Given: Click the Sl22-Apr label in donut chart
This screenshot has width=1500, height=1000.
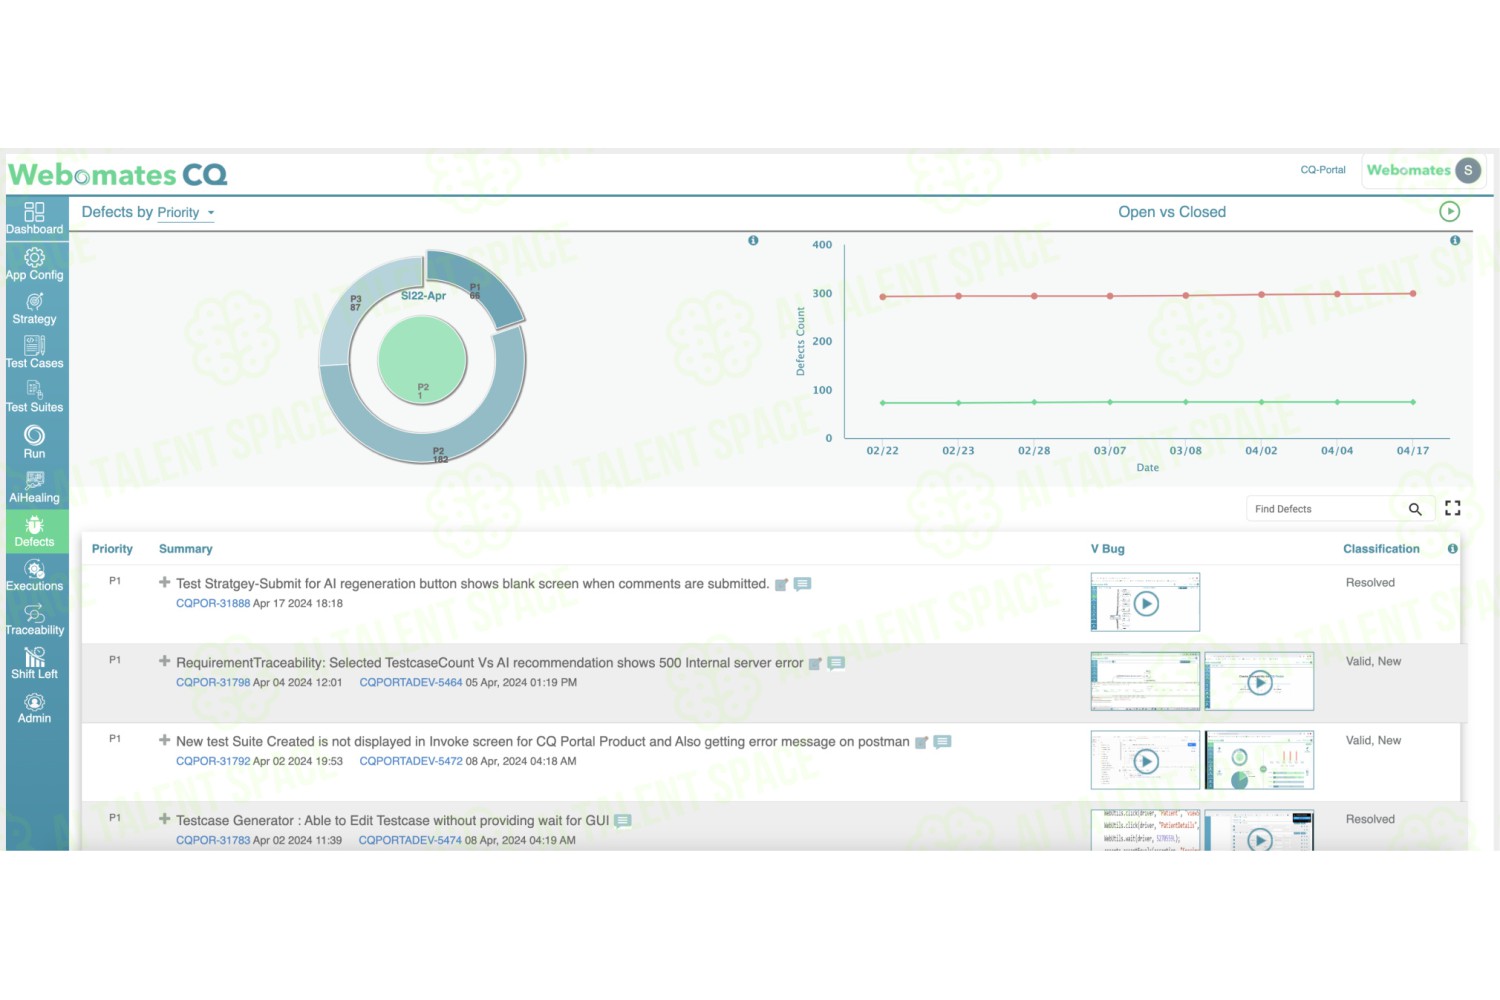Looking at the screenshot, I should pyautogui.click(x=423, y=296).
